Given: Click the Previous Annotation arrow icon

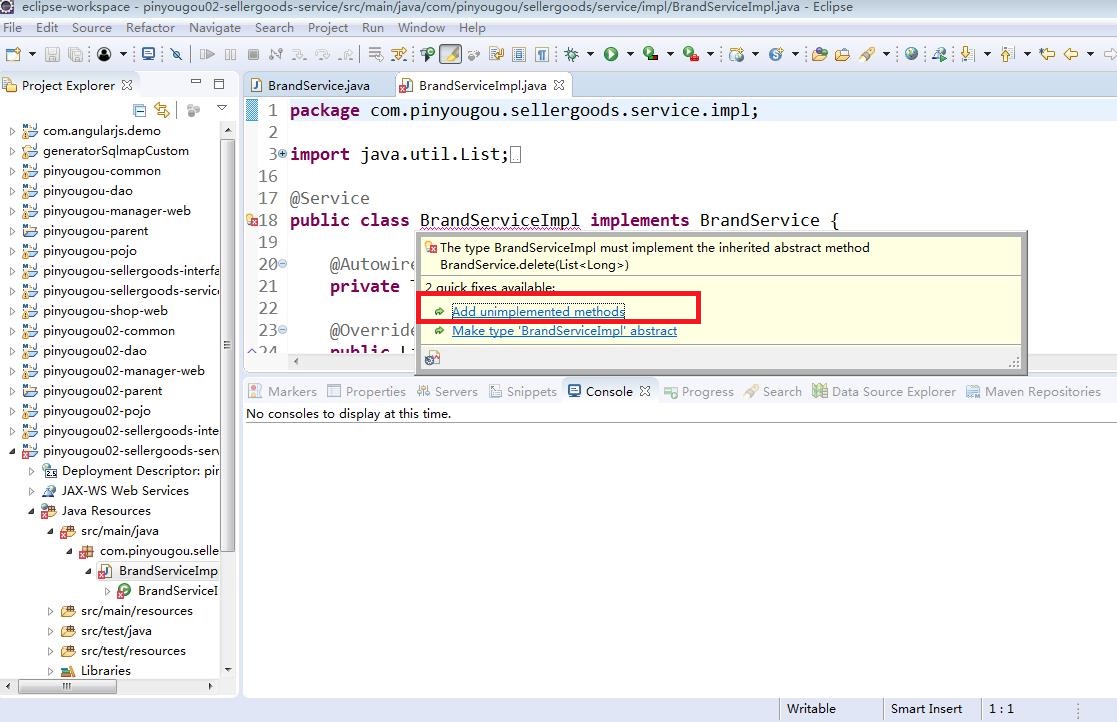Looking at the screenshot, I should coord(1007,54).
